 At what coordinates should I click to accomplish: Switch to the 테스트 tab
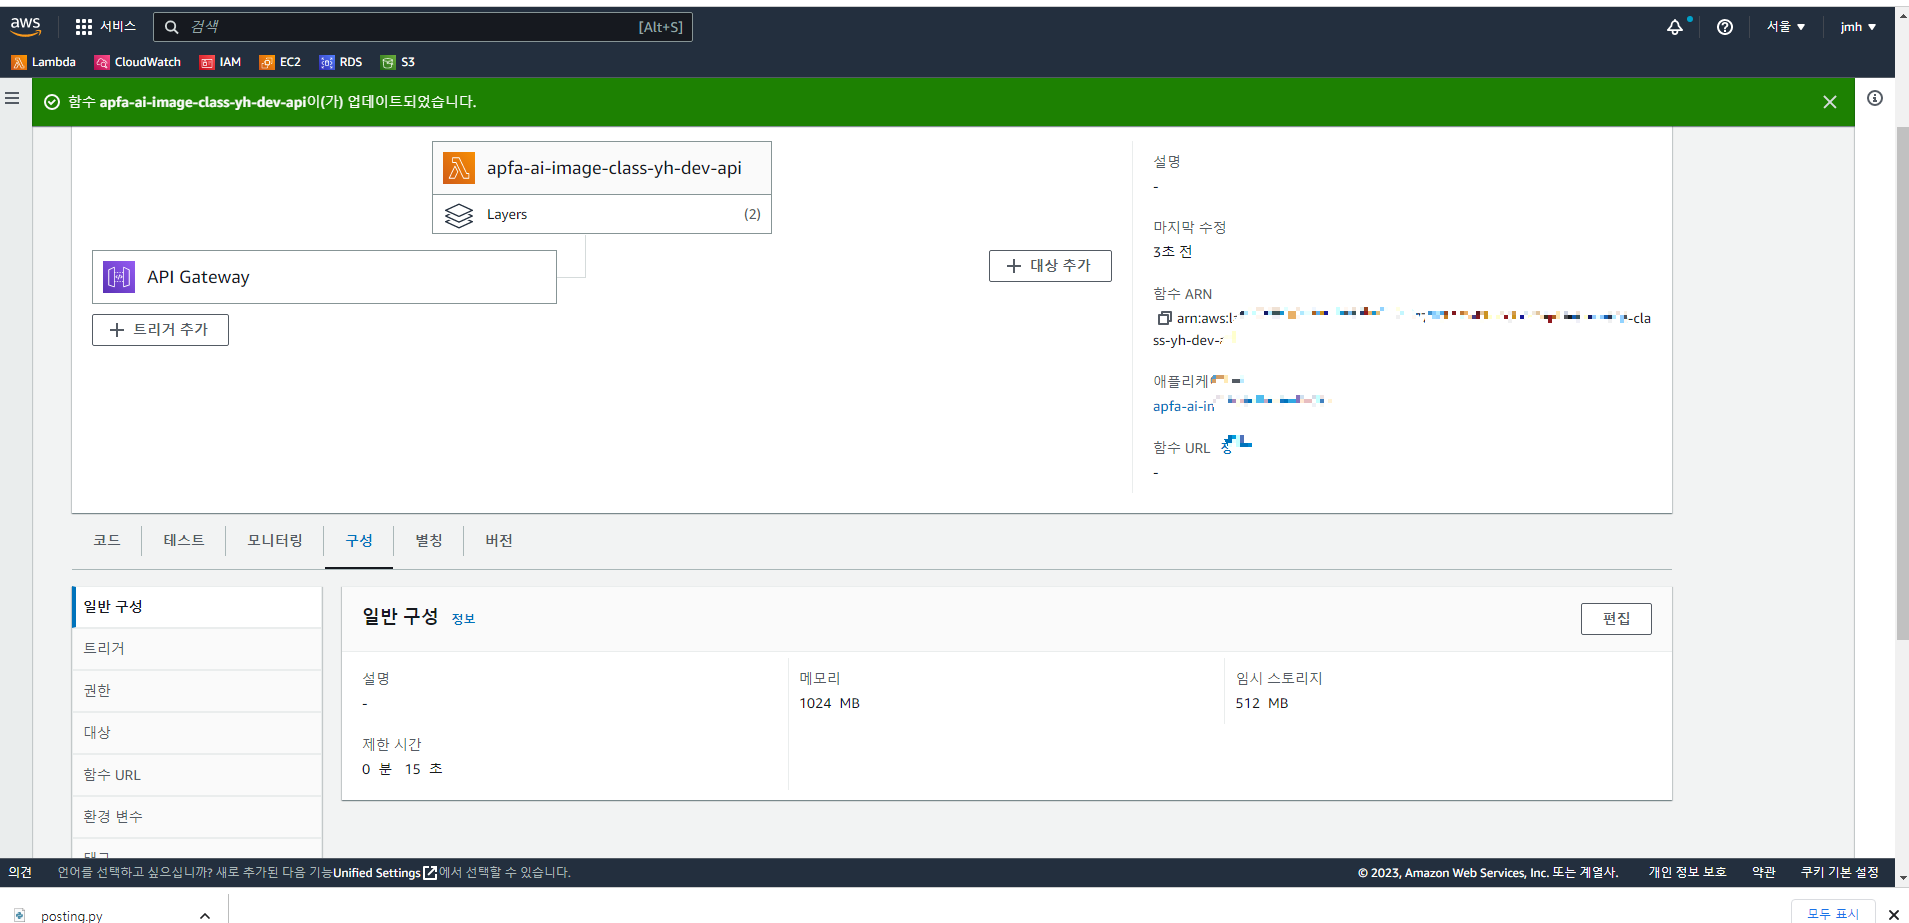(x=184, y=540)
